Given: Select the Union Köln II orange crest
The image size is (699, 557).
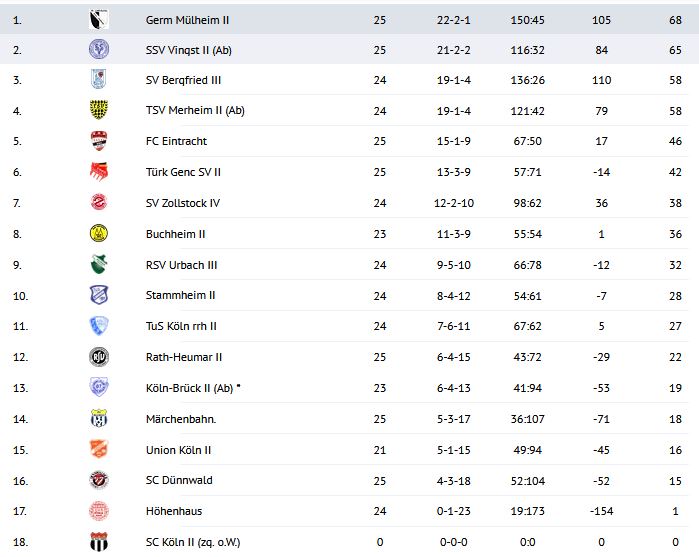Looking at the screenshot, I should [x=99, y=450].
